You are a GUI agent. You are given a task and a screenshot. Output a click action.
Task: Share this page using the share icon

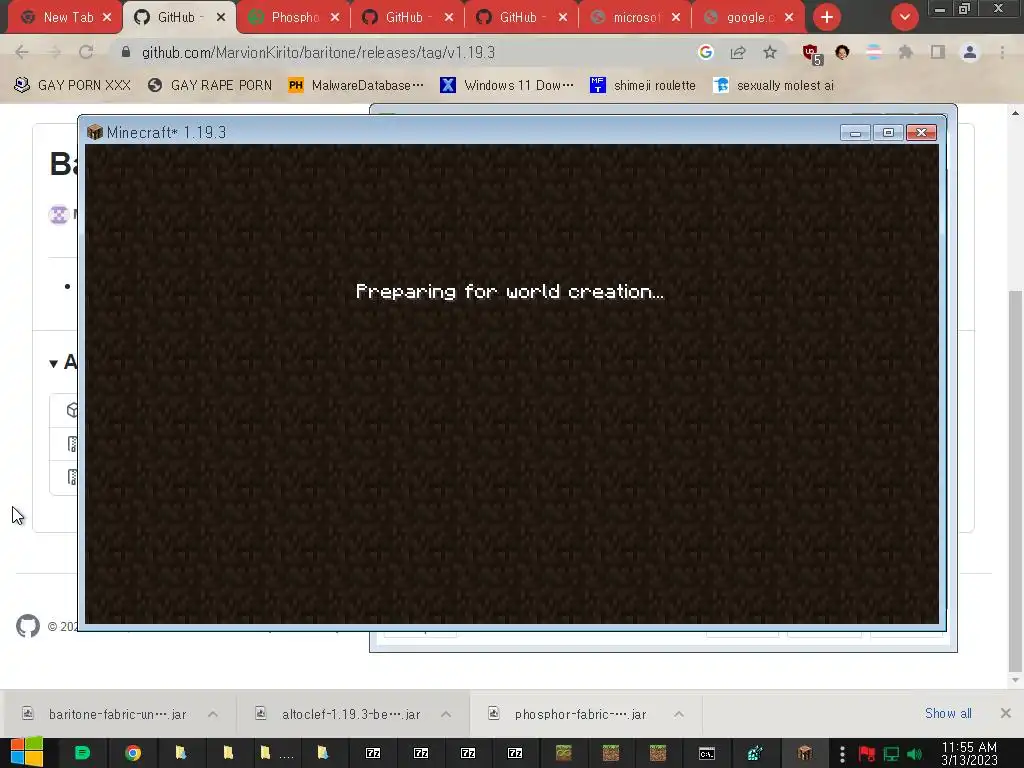tap(738, 52)
